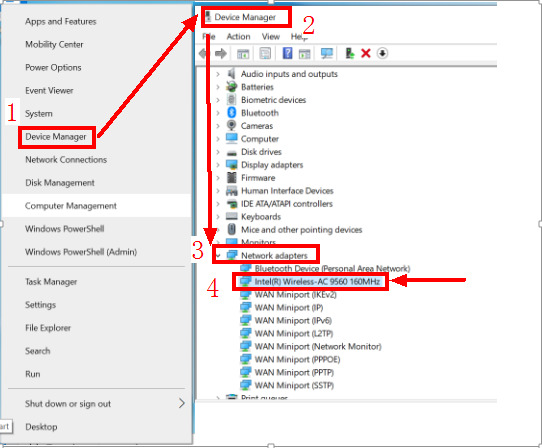
Task: Expand the Display adapters tree node
Action: pyautogui.click(x=217, y=165)
